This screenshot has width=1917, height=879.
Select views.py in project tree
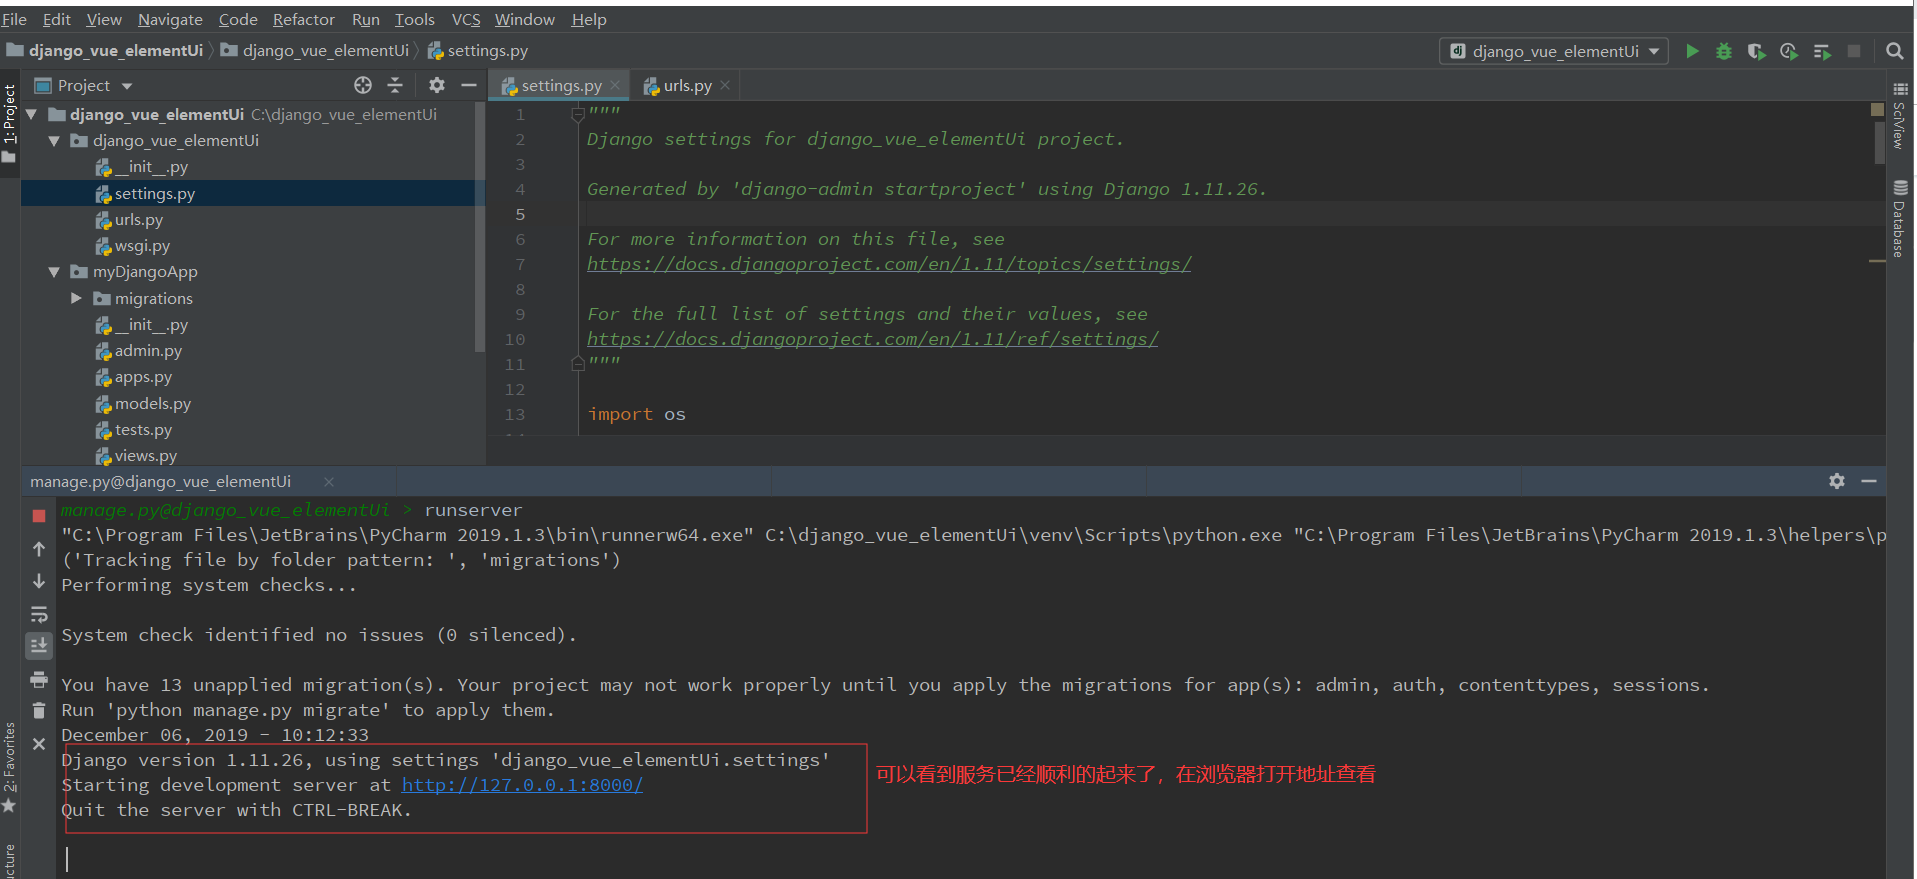pos(145,456)
